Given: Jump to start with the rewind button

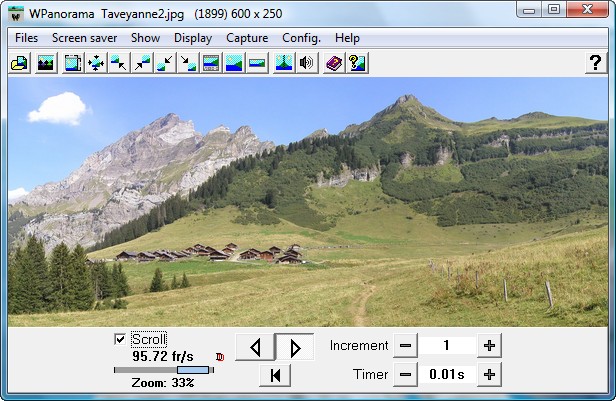Looking at the screenshot, I should pyautogui.click(x=275, y=375).
